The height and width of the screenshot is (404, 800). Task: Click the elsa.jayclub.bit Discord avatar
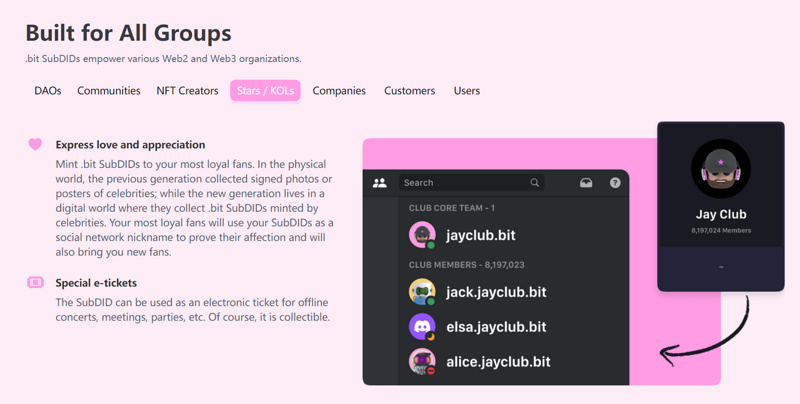pos(422,326)
